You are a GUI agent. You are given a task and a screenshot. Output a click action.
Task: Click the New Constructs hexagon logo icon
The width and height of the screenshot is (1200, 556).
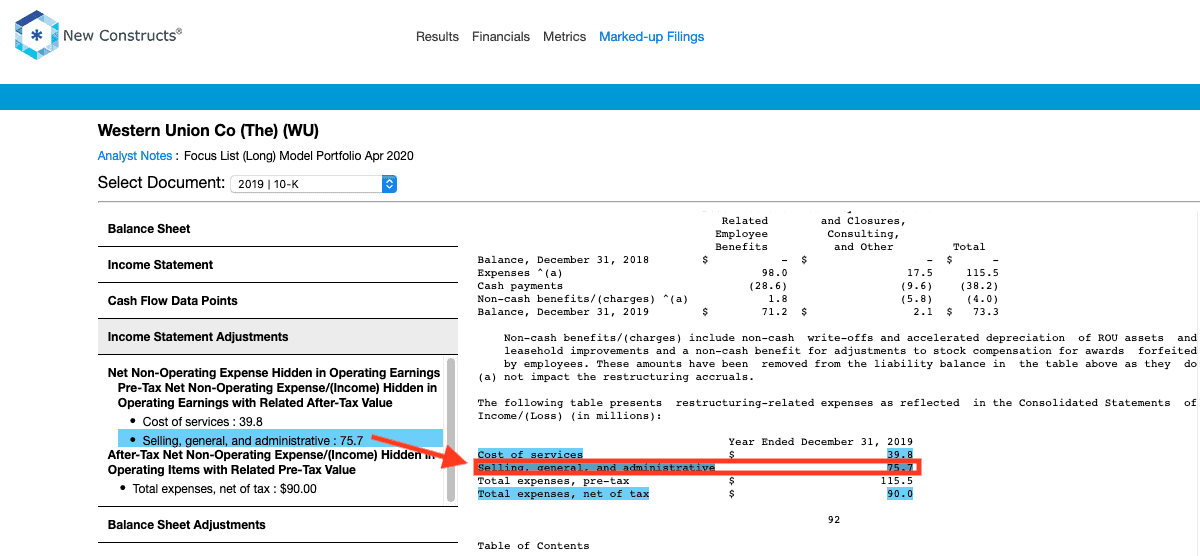coord(36,36)
